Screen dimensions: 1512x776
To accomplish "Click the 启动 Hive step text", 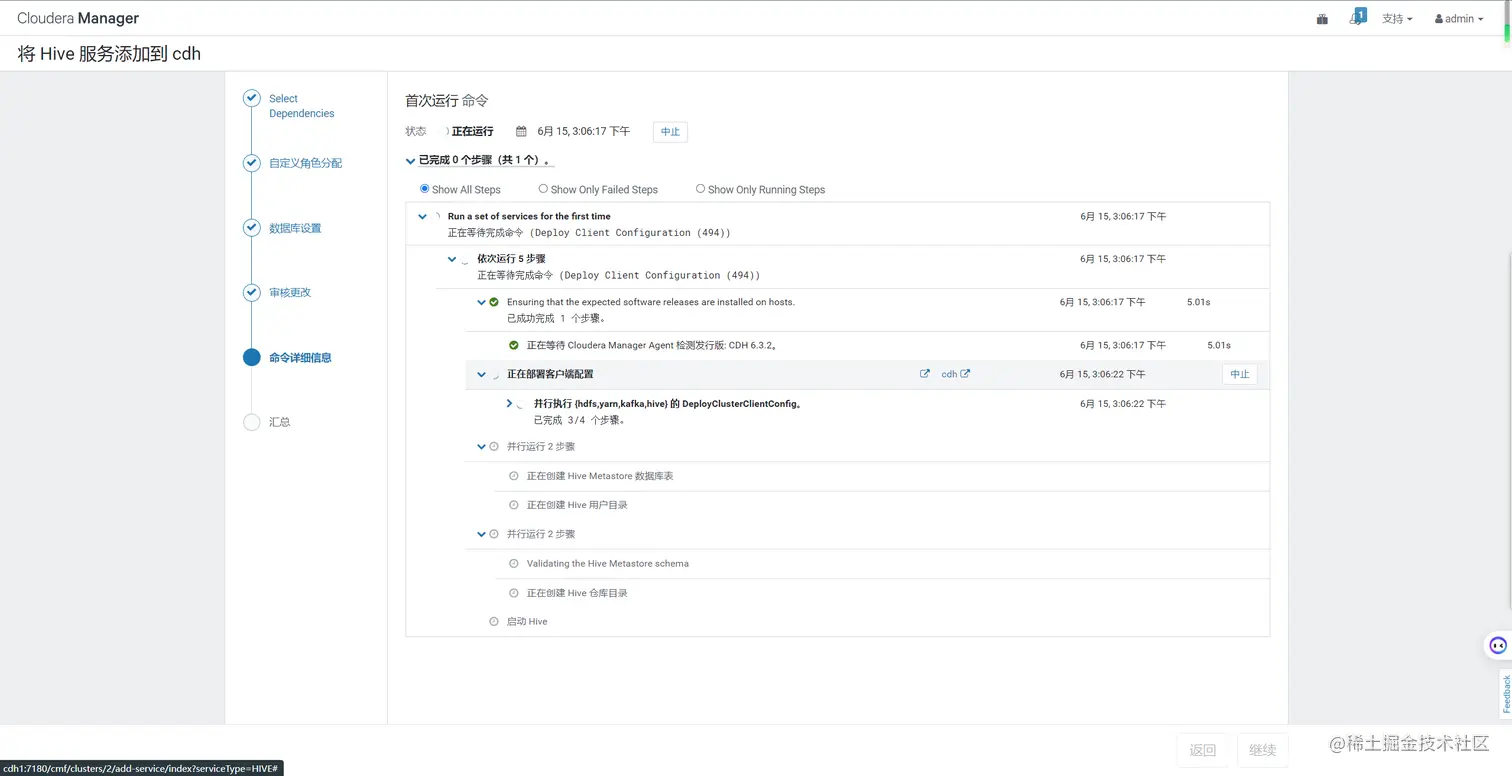I will click(x=527, y=622).
